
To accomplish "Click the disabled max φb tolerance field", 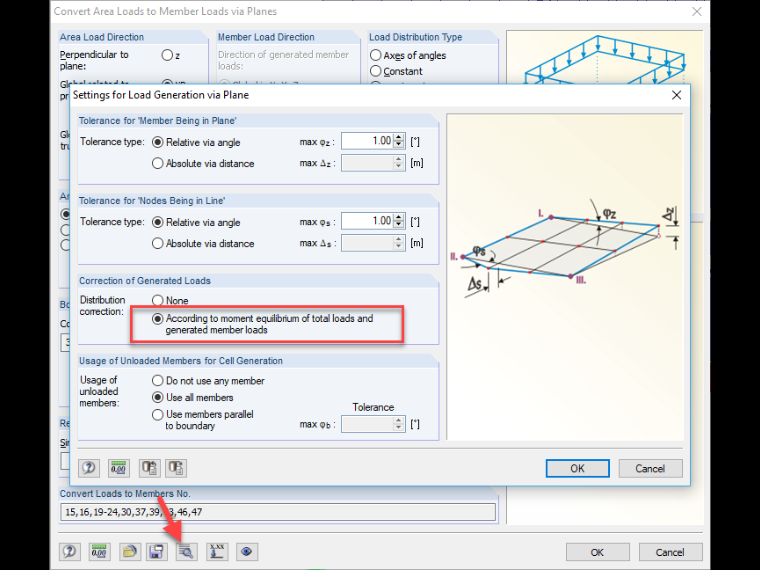I will tap(367, 424).
